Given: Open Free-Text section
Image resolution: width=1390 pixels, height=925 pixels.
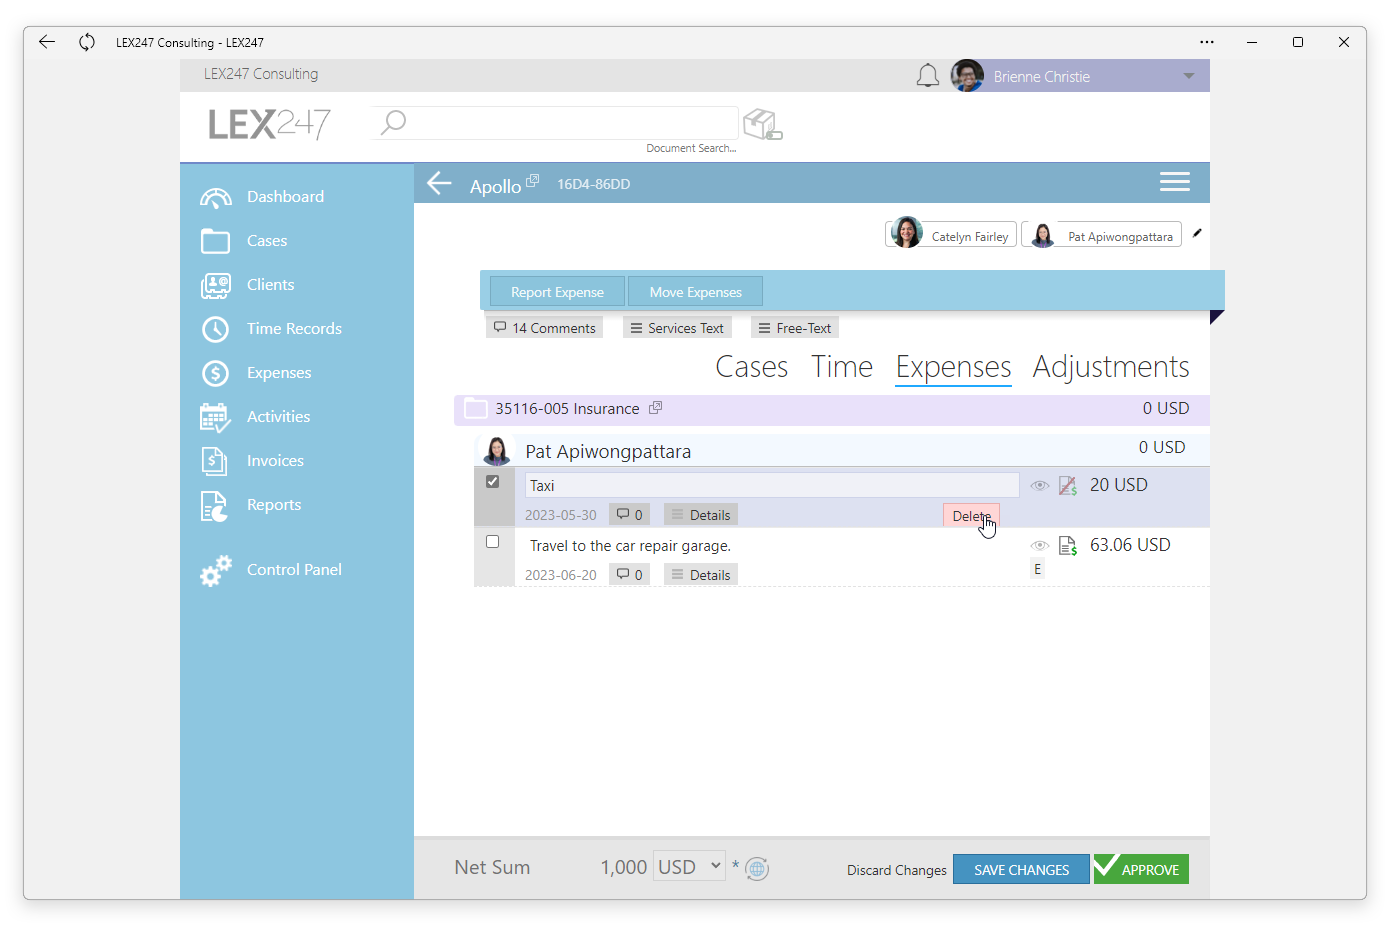Looking at the screenshot, I should (x=795, y=328).
